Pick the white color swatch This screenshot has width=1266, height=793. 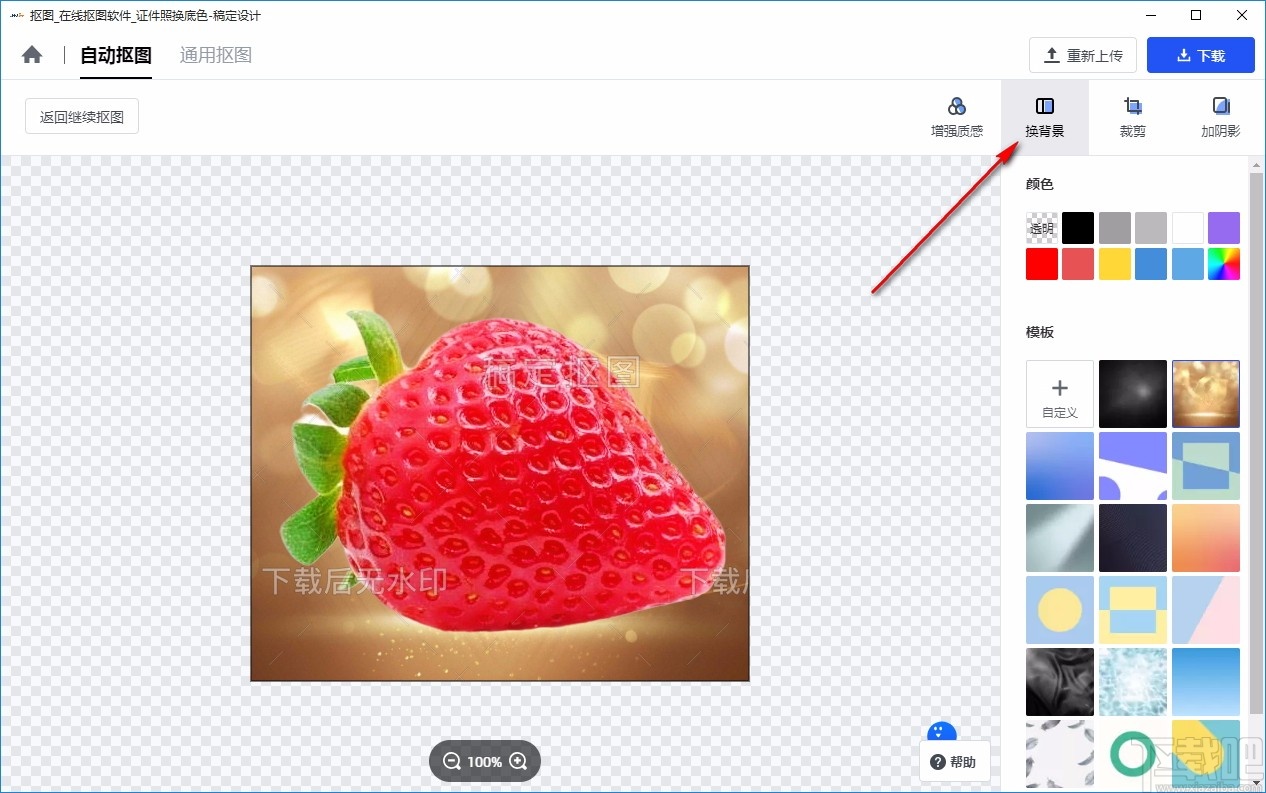coord(1188,228)
